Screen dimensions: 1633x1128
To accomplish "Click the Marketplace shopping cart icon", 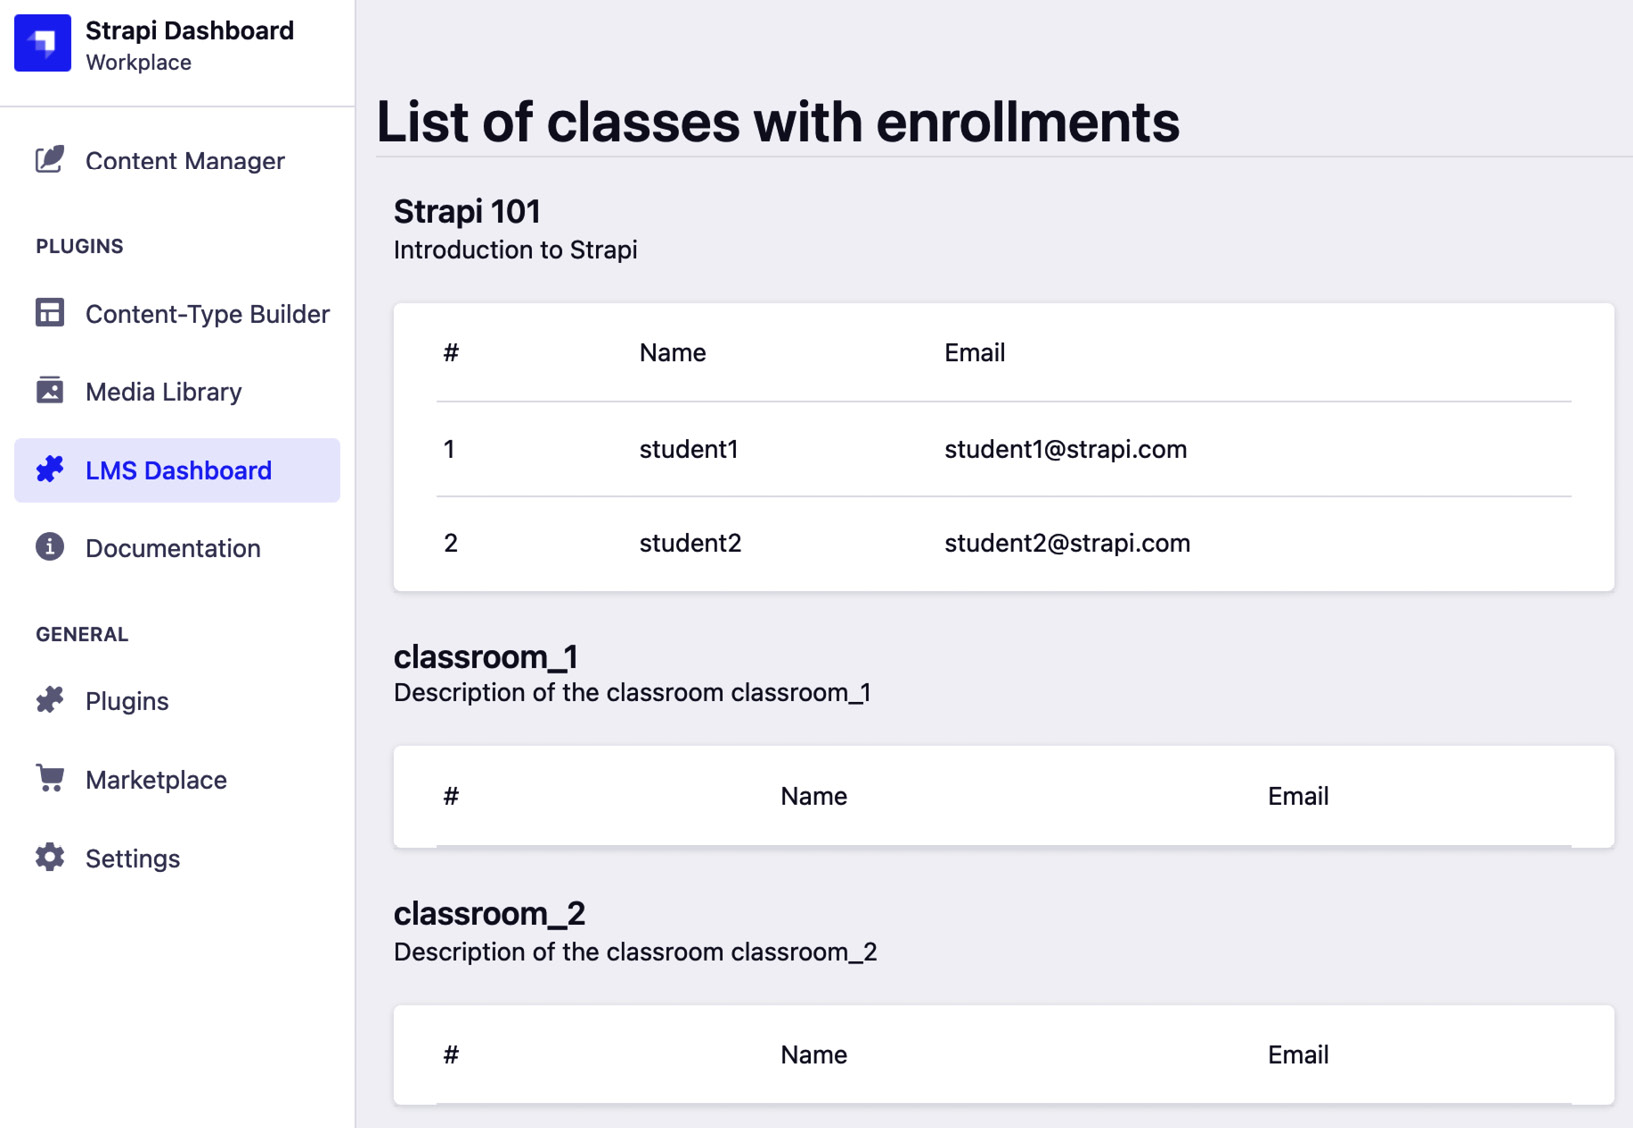I will [x=50, y=778].
